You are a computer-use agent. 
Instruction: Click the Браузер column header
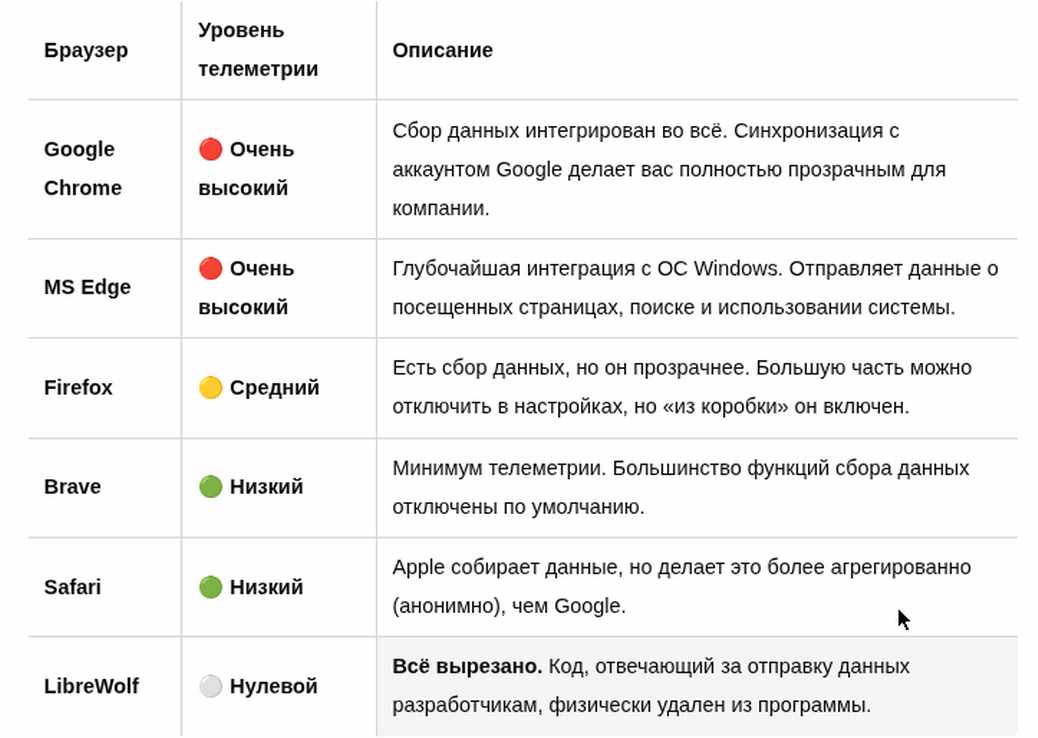pos(86,50)
